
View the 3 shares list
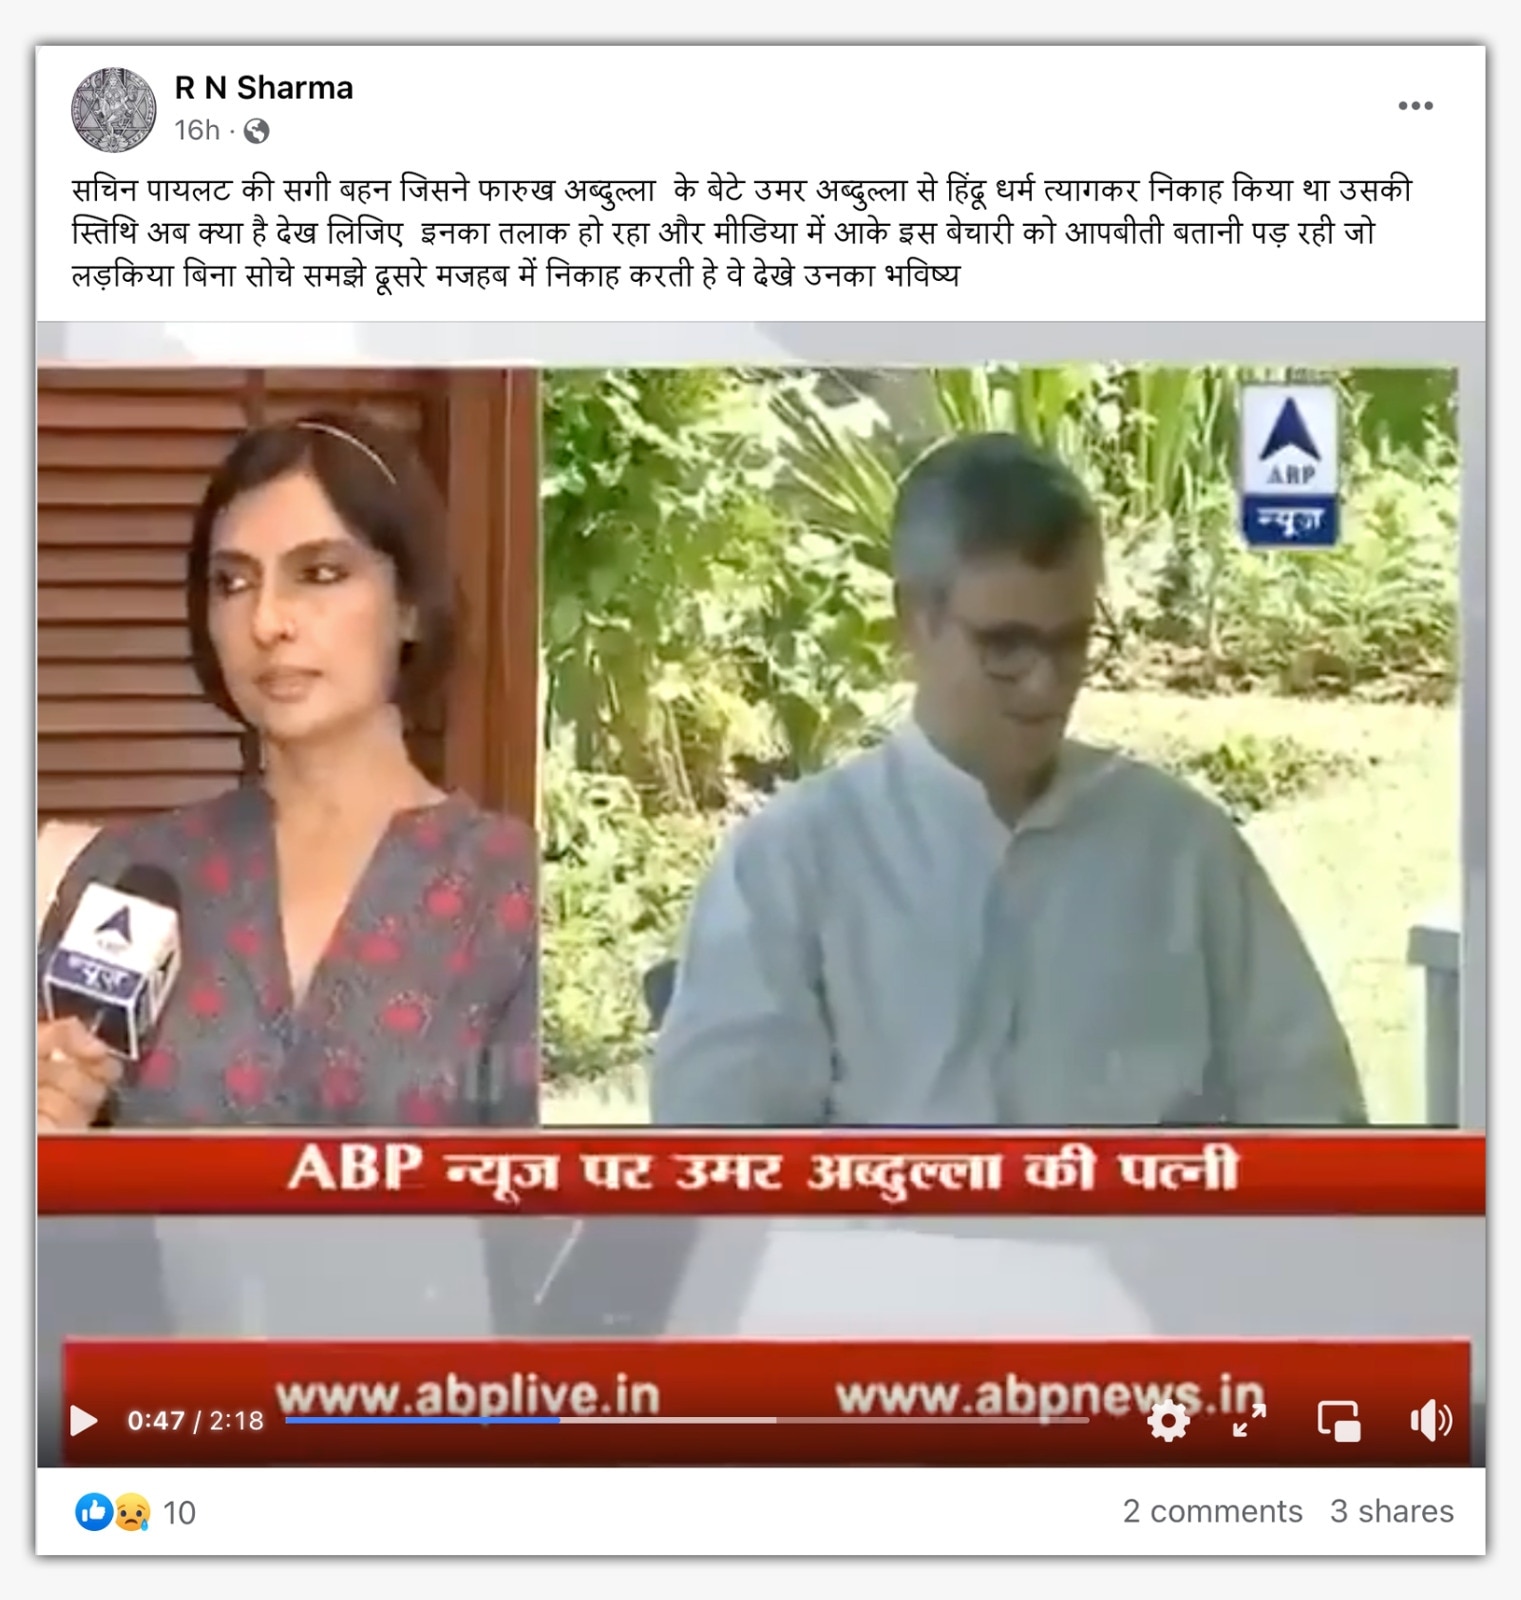(x=1392, y=1511)
